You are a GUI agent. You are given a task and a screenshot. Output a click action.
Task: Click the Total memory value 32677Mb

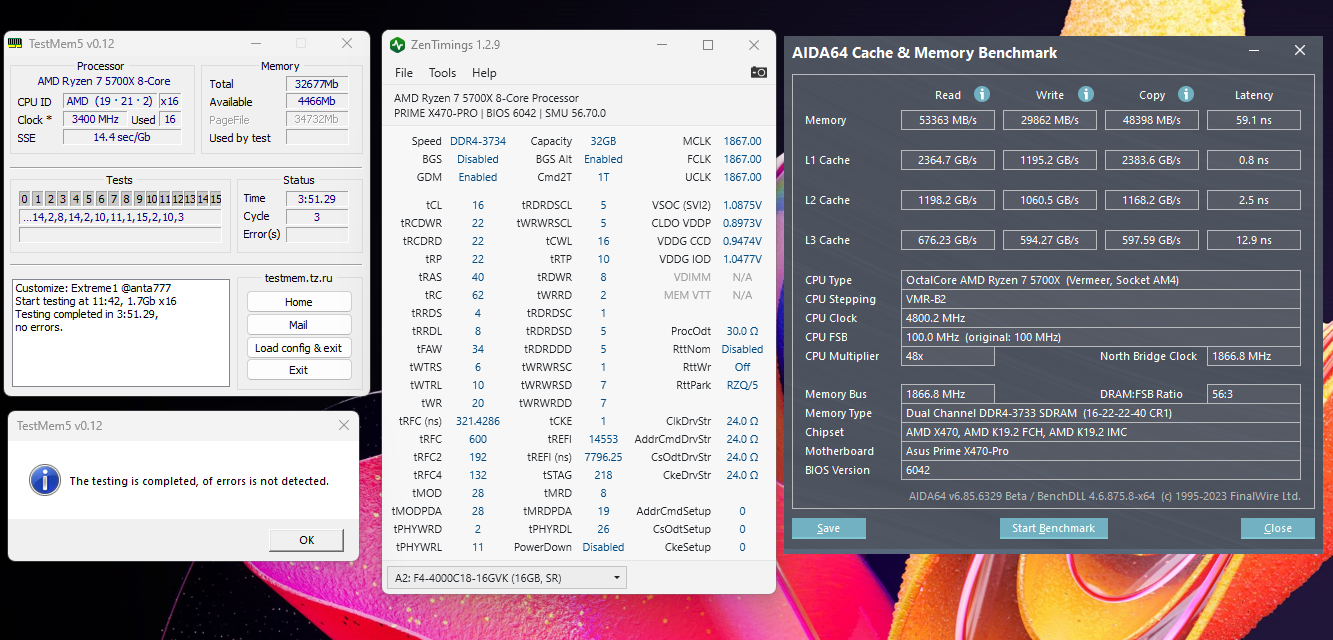coord(317,84)
